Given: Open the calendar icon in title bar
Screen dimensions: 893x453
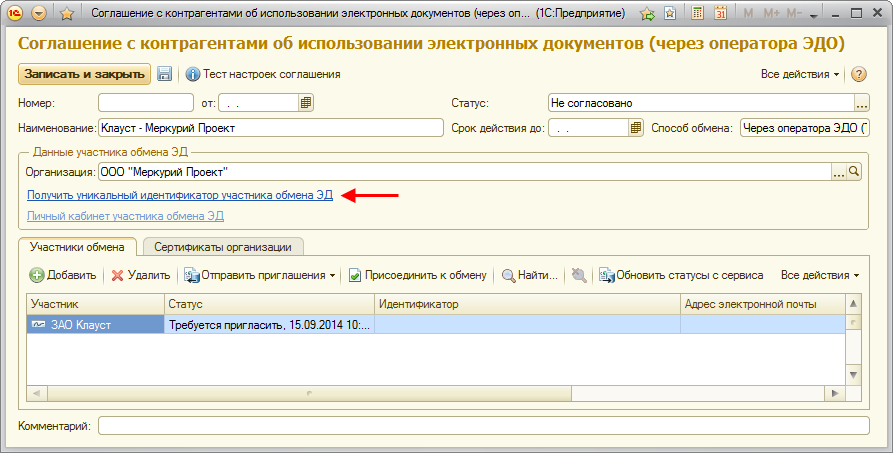Looking at the screenshot, I should click(x=720, y=13).
